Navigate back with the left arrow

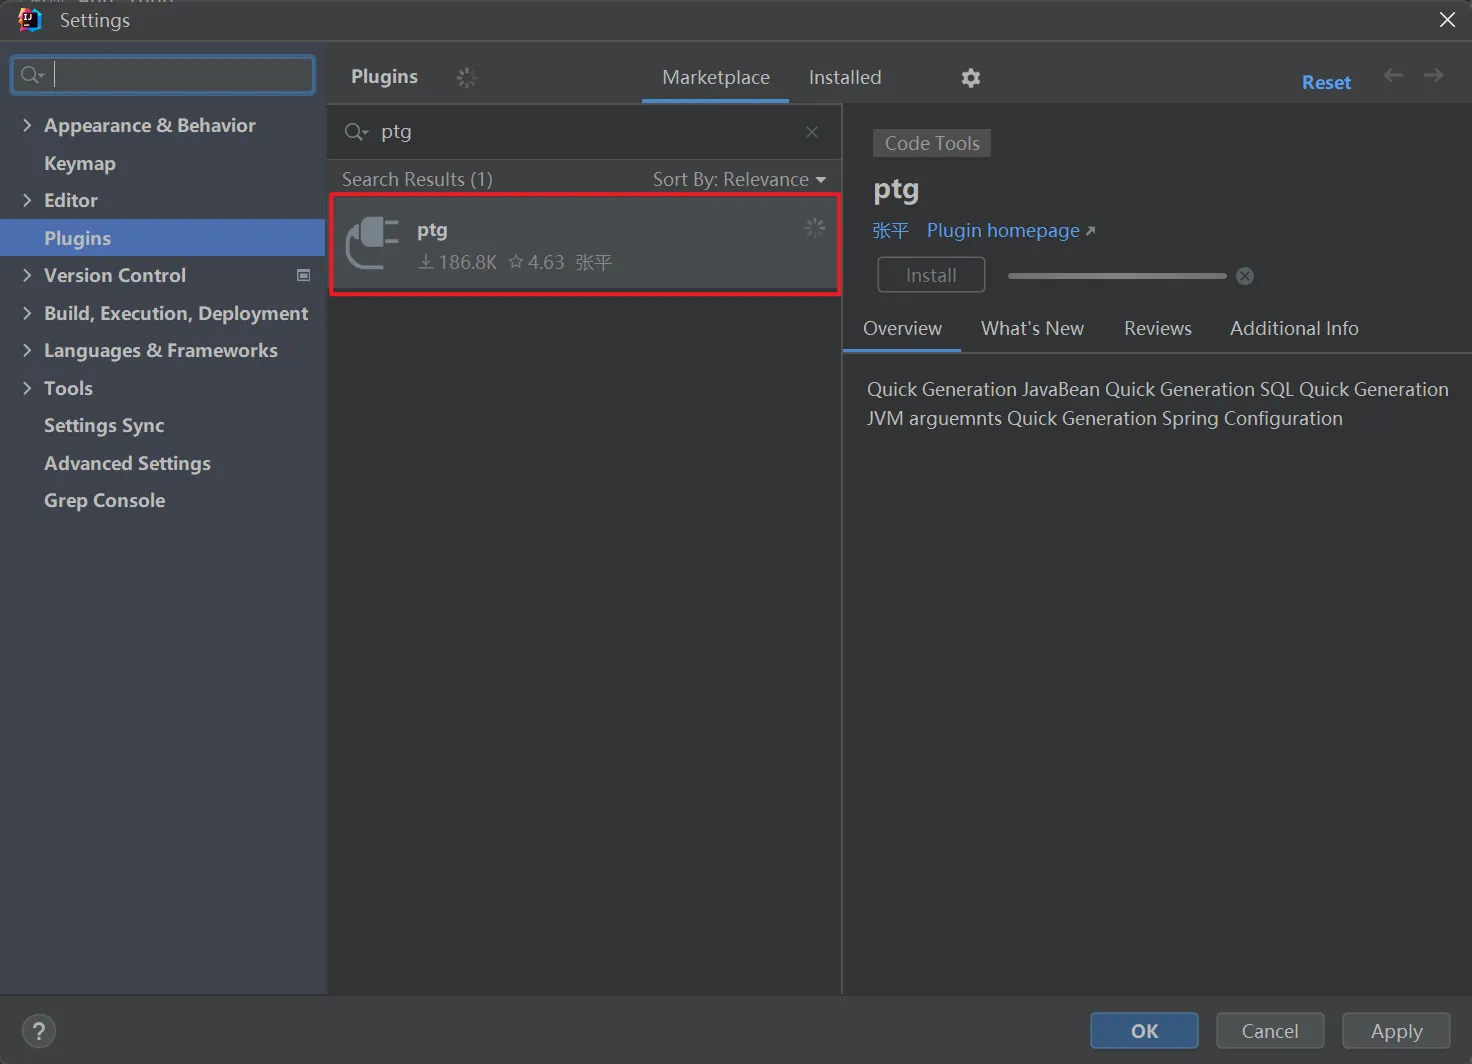[1393, 75]
